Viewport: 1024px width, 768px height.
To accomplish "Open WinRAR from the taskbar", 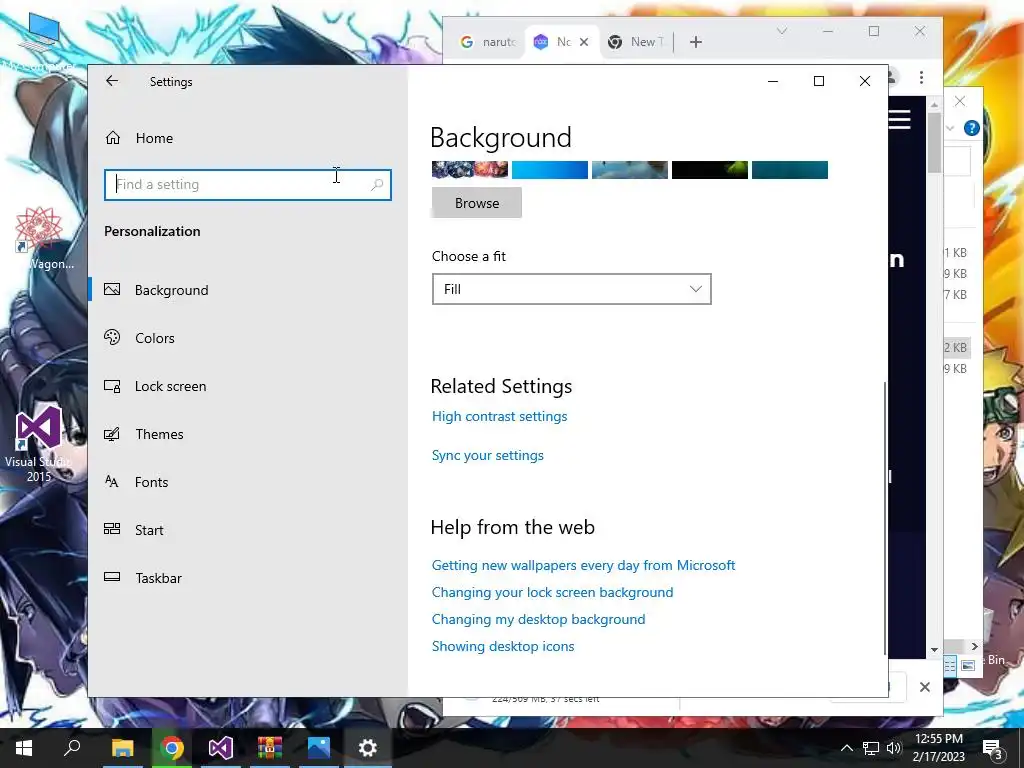I will [270, 748].
